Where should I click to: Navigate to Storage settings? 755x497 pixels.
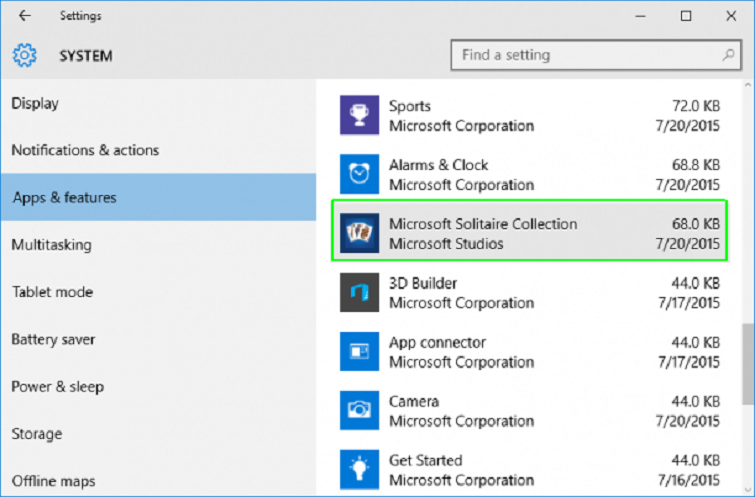(x=36, y=434)
